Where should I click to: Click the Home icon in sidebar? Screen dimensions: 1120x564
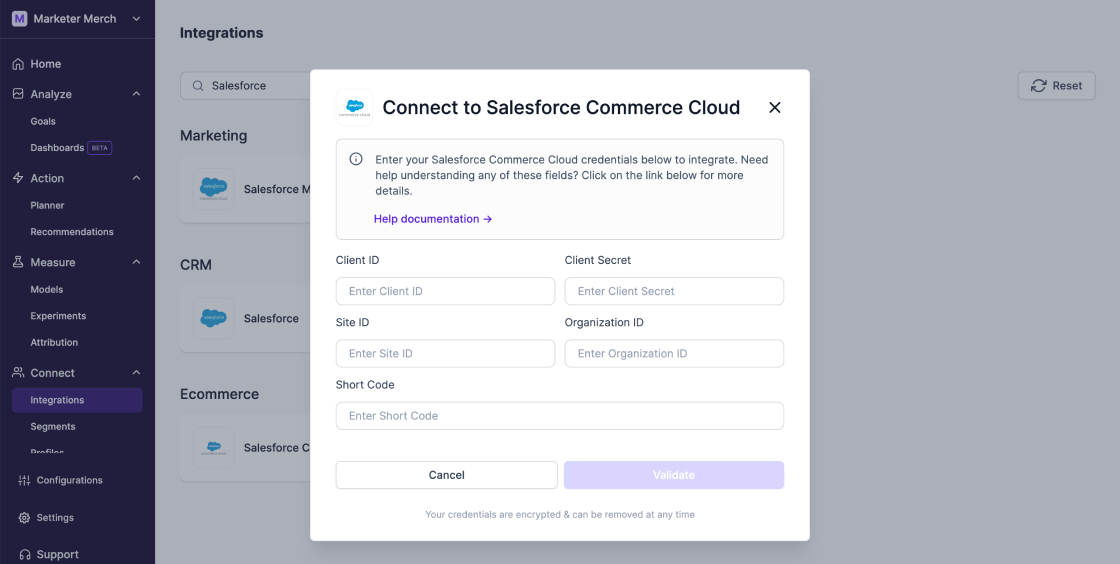[x=19, y=64]
